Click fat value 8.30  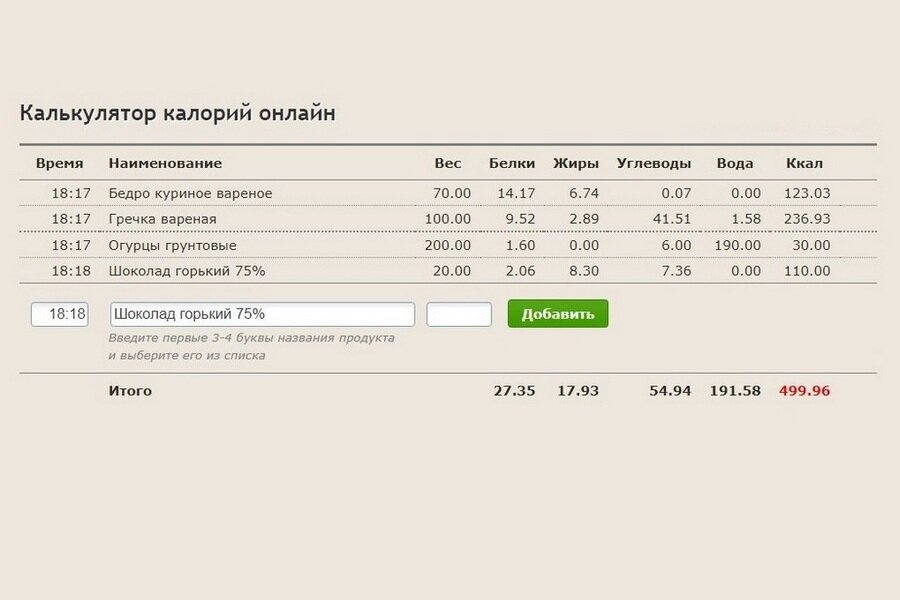tap(584, 271)
